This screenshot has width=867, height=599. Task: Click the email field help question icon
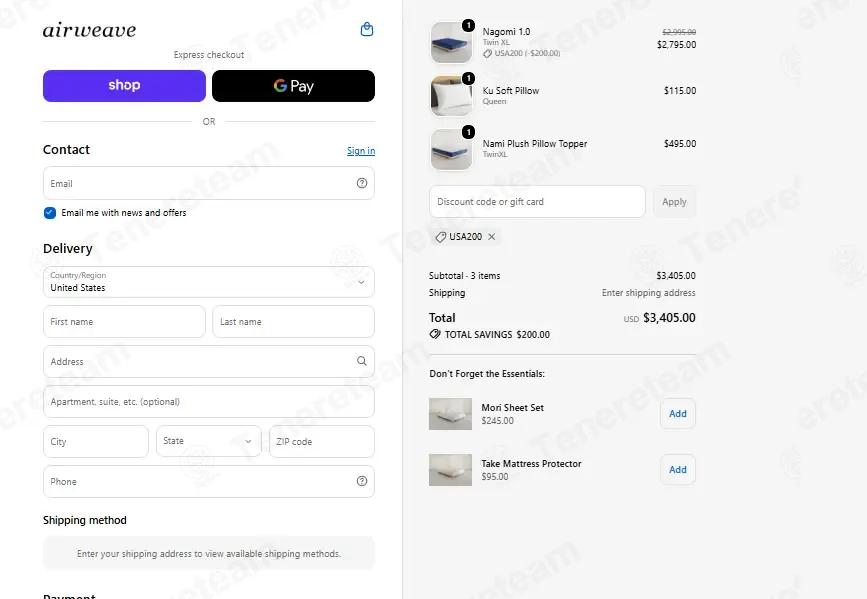[362, 183]
